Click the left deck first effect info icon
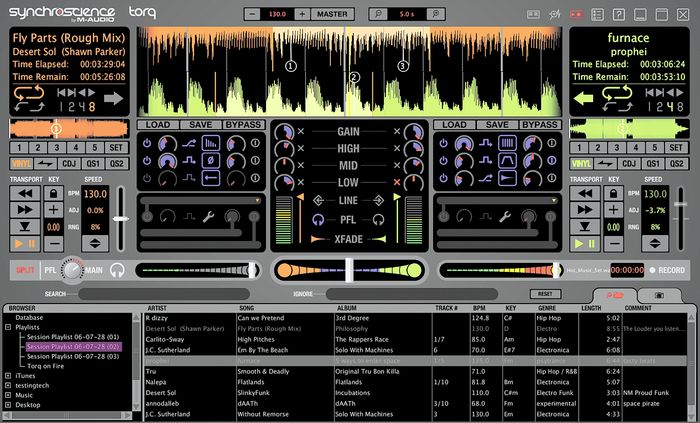This screenshot has width=700, height=423. [255, 143]
